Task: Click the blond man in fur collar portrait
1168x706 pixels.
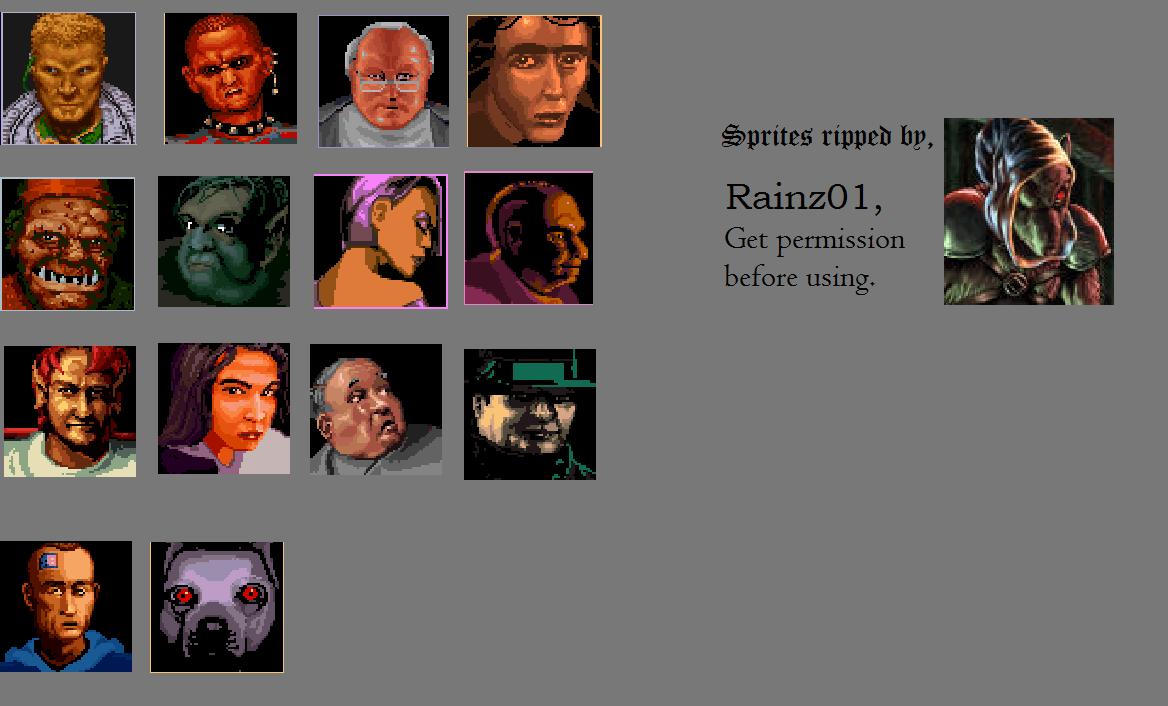Action: pos(69,78)
